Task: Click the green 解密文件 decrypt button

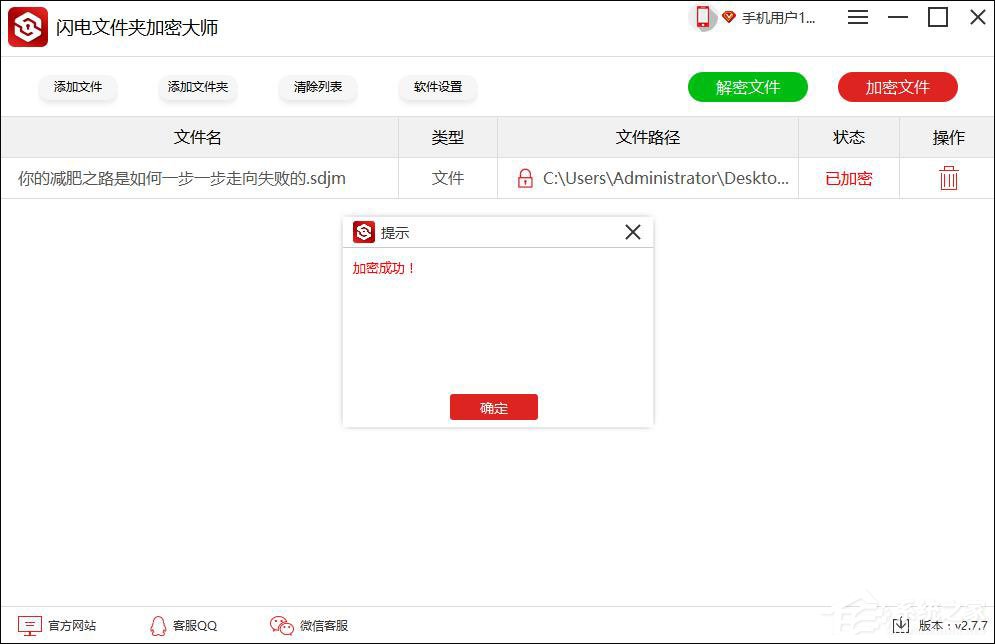Action: (747, 87)
